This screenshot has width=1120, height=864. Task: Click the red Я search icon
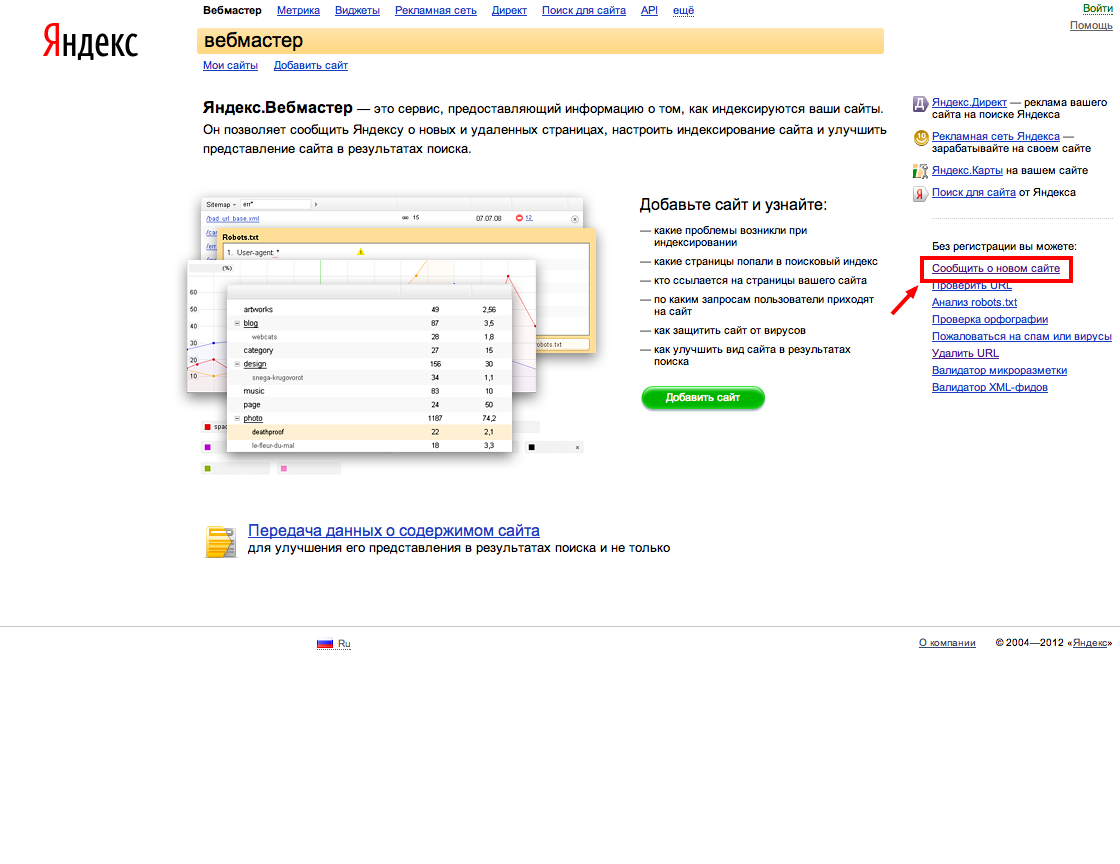[920, 194]
